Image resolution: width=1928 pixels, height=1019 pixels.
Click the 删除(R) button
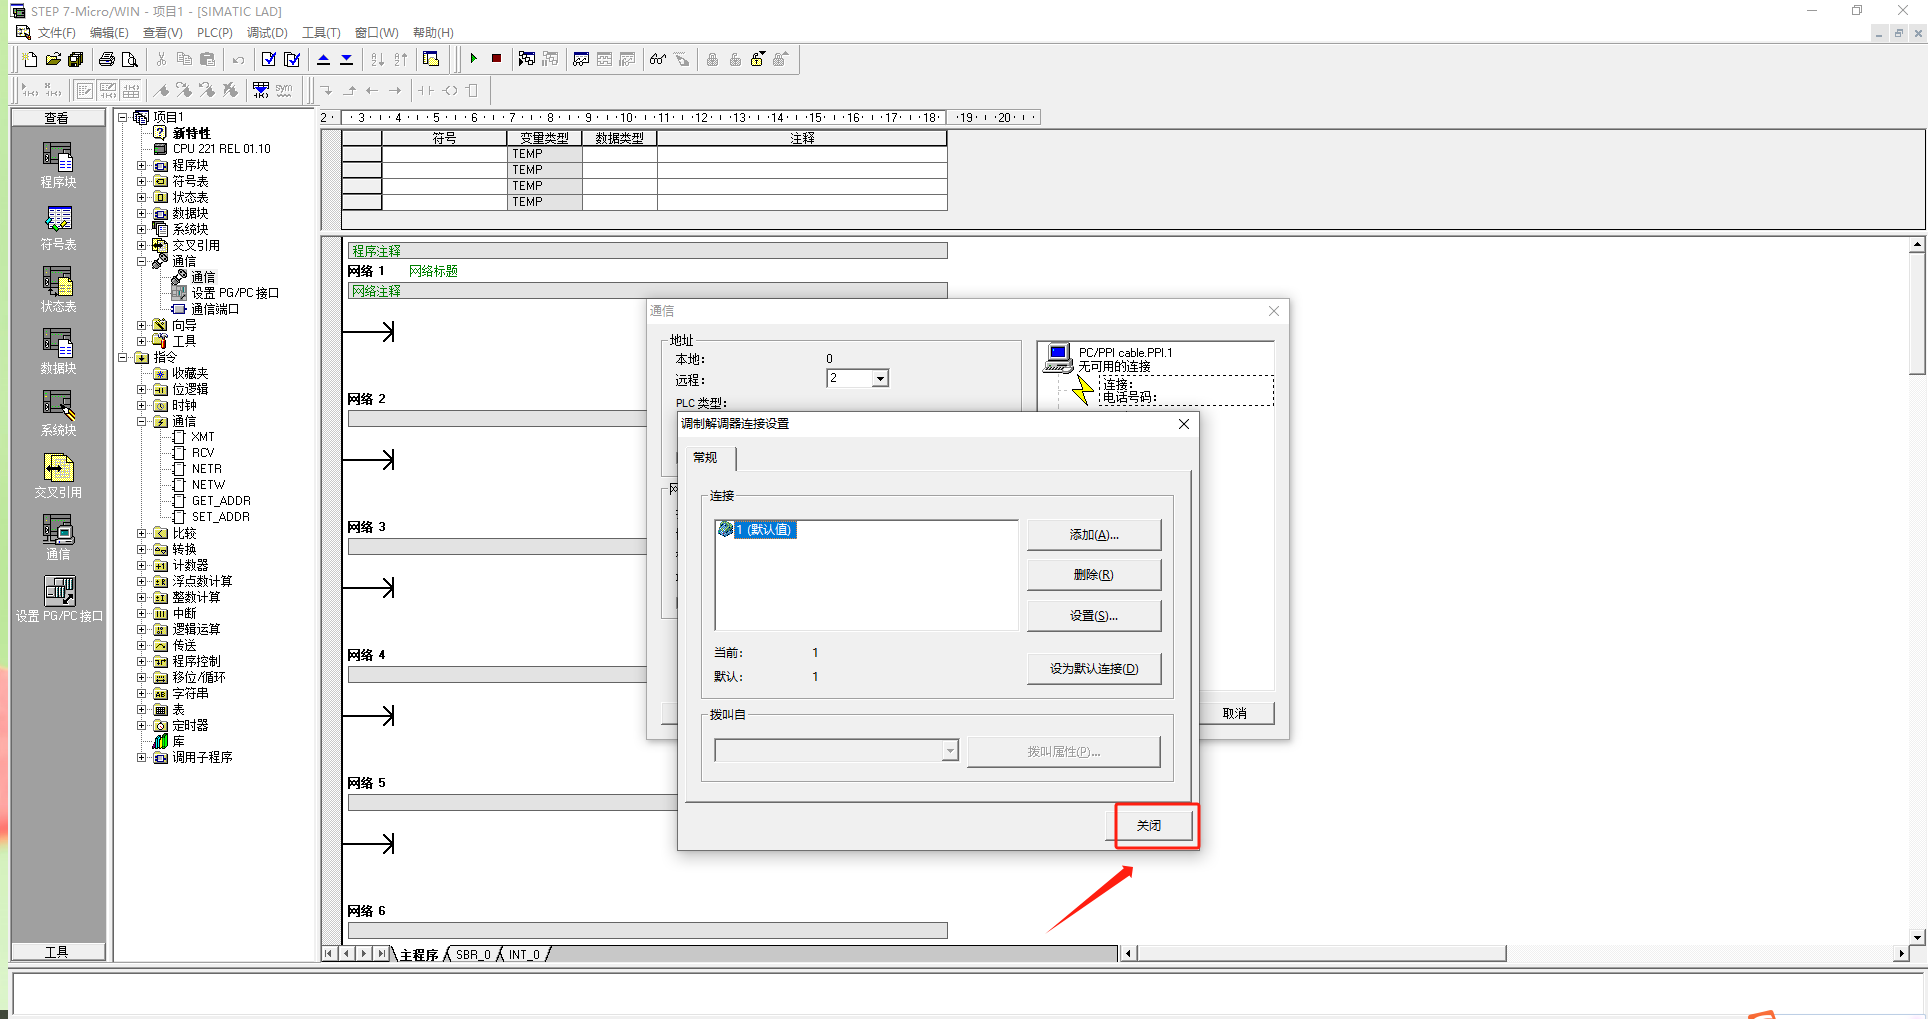click(1094, 575)
